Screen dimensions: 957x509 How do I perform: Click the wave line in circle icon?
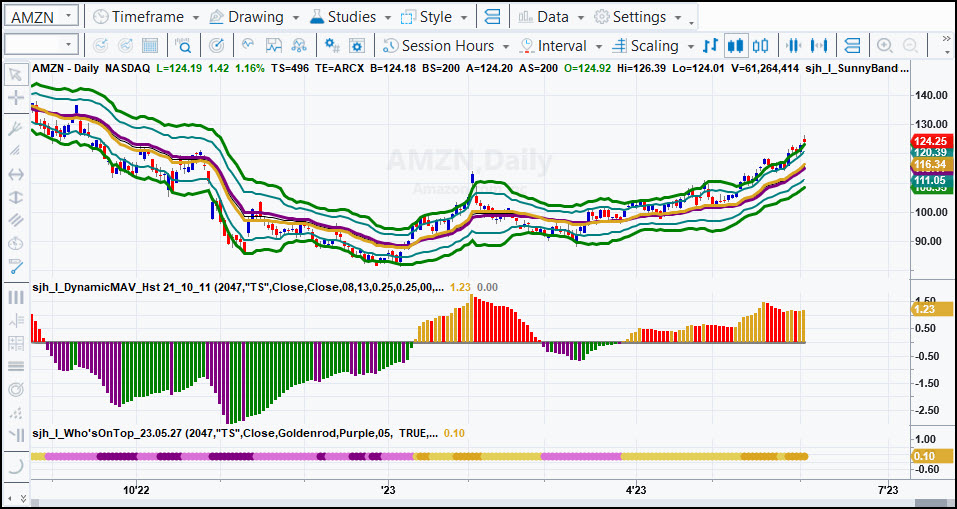pyautogui.click(x=248, y=45)
